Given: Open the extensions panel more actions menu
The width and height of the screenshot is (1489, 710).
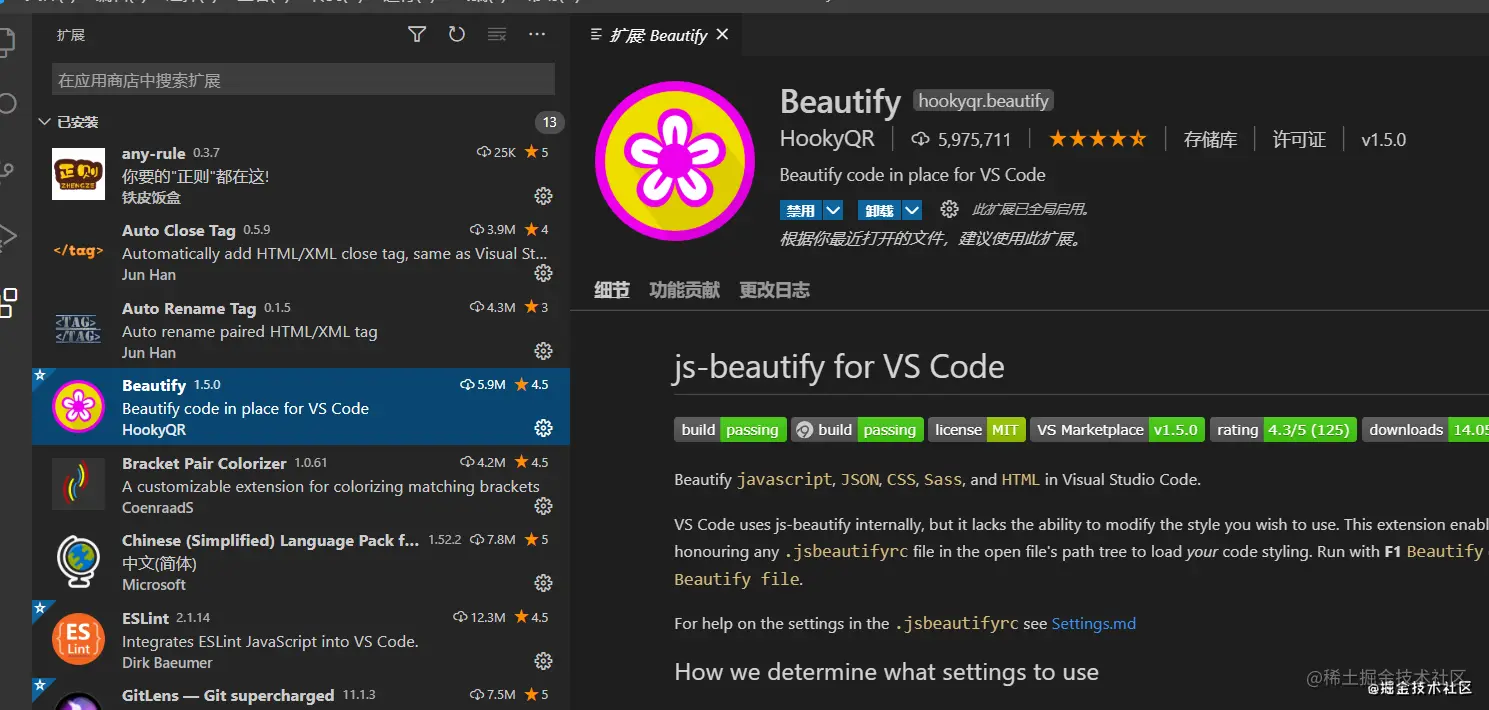Looking at the screenshot, I should pos(537,35).
